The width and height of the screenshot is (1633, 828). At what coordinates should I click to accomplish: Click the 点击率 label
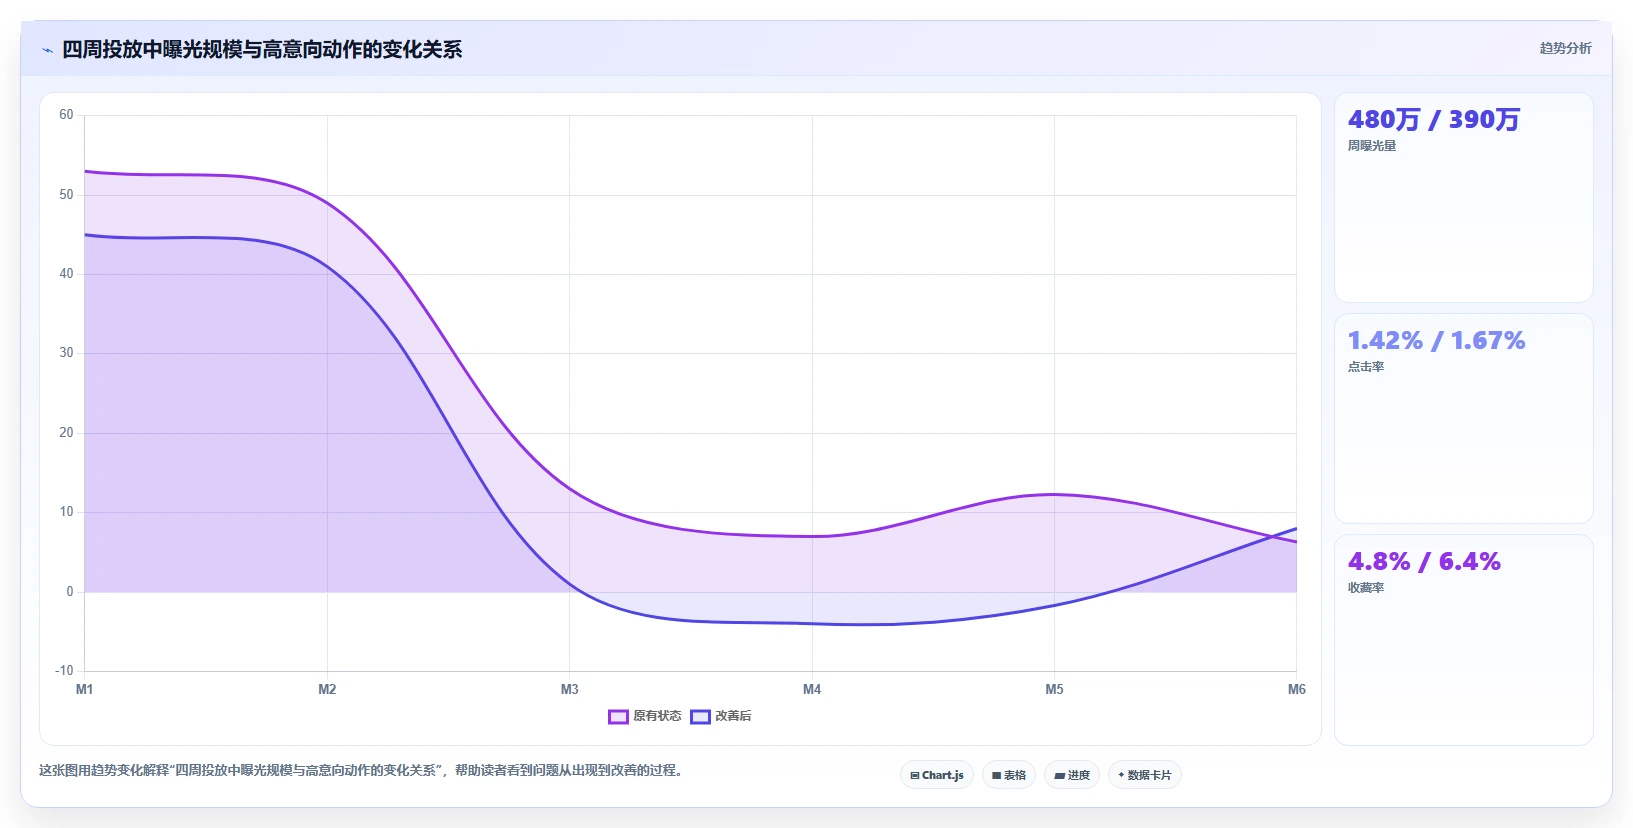[x=1366, y=367]
